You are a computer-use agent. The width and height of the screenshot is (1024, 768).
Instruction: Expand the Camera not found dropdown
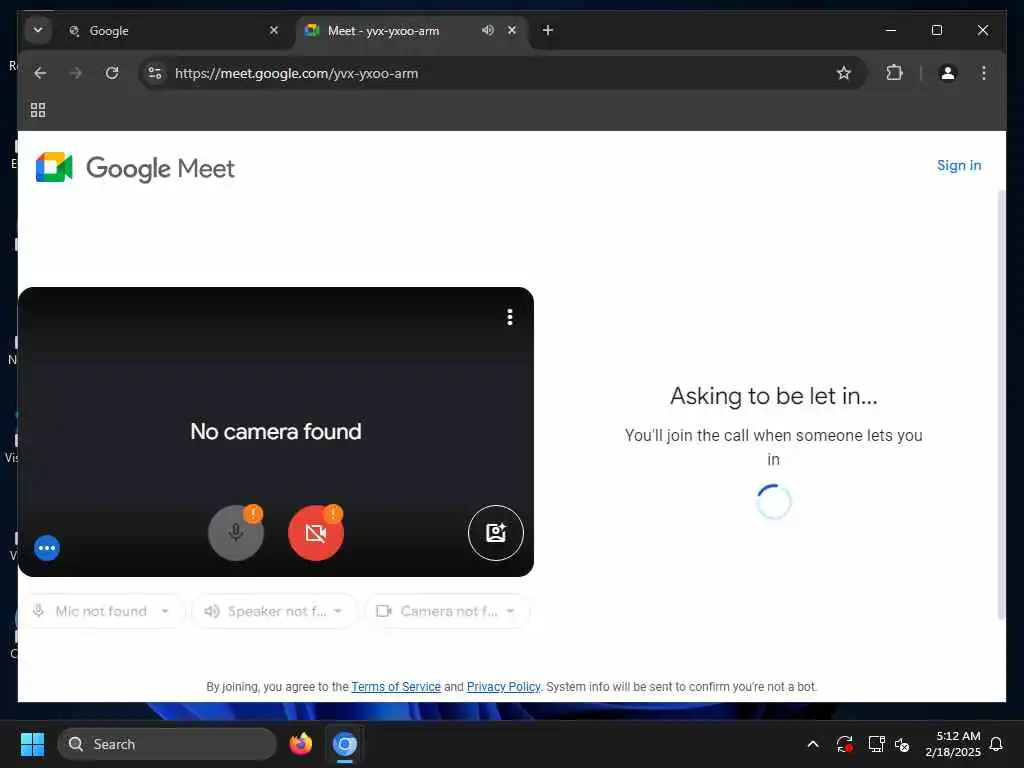(x=447, y=611)
